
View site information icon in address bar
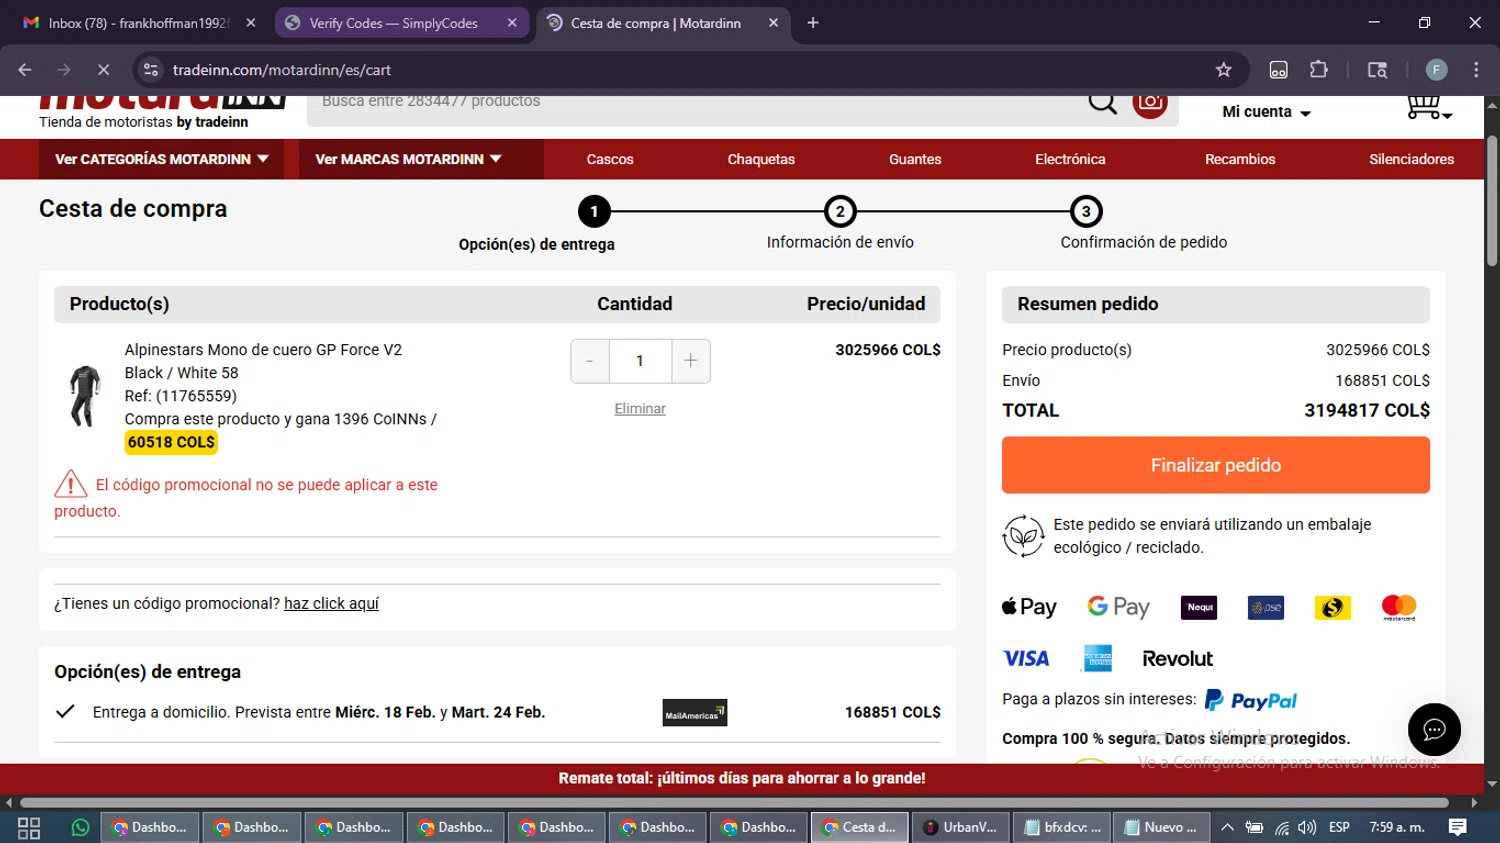tap(151, 70)
